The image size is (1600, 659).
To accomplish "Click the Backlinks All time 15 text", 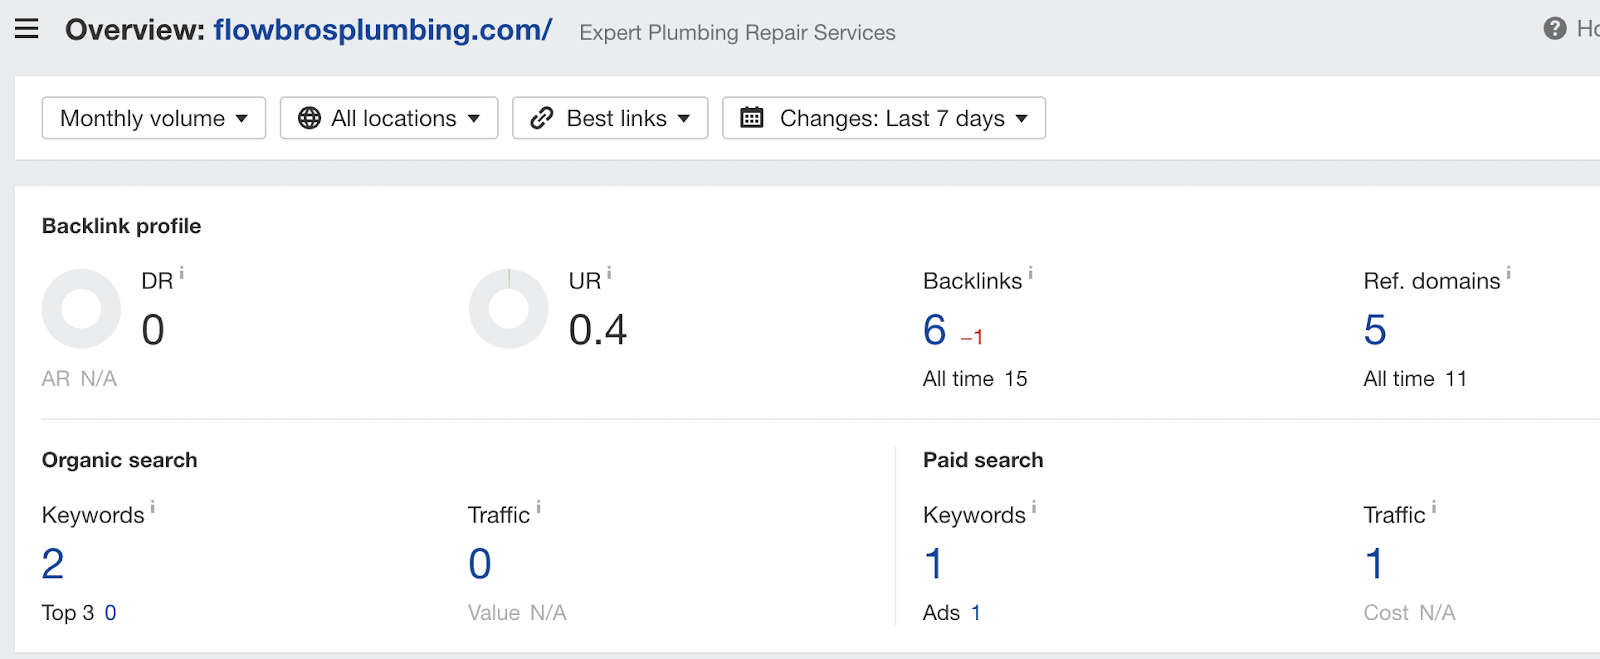I will click(975, 379).
